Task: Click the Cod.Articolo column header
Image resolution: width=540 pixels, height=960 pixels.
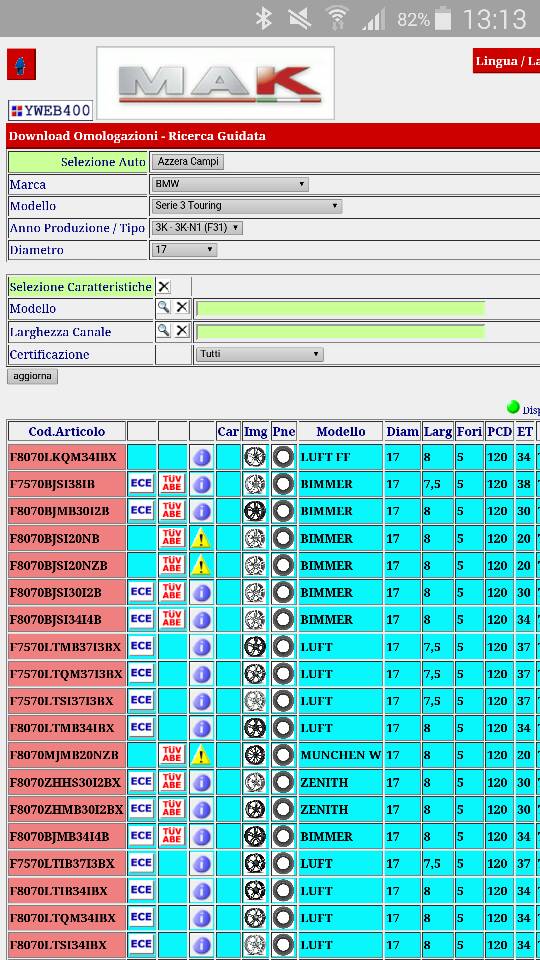Action: point(67,432)
